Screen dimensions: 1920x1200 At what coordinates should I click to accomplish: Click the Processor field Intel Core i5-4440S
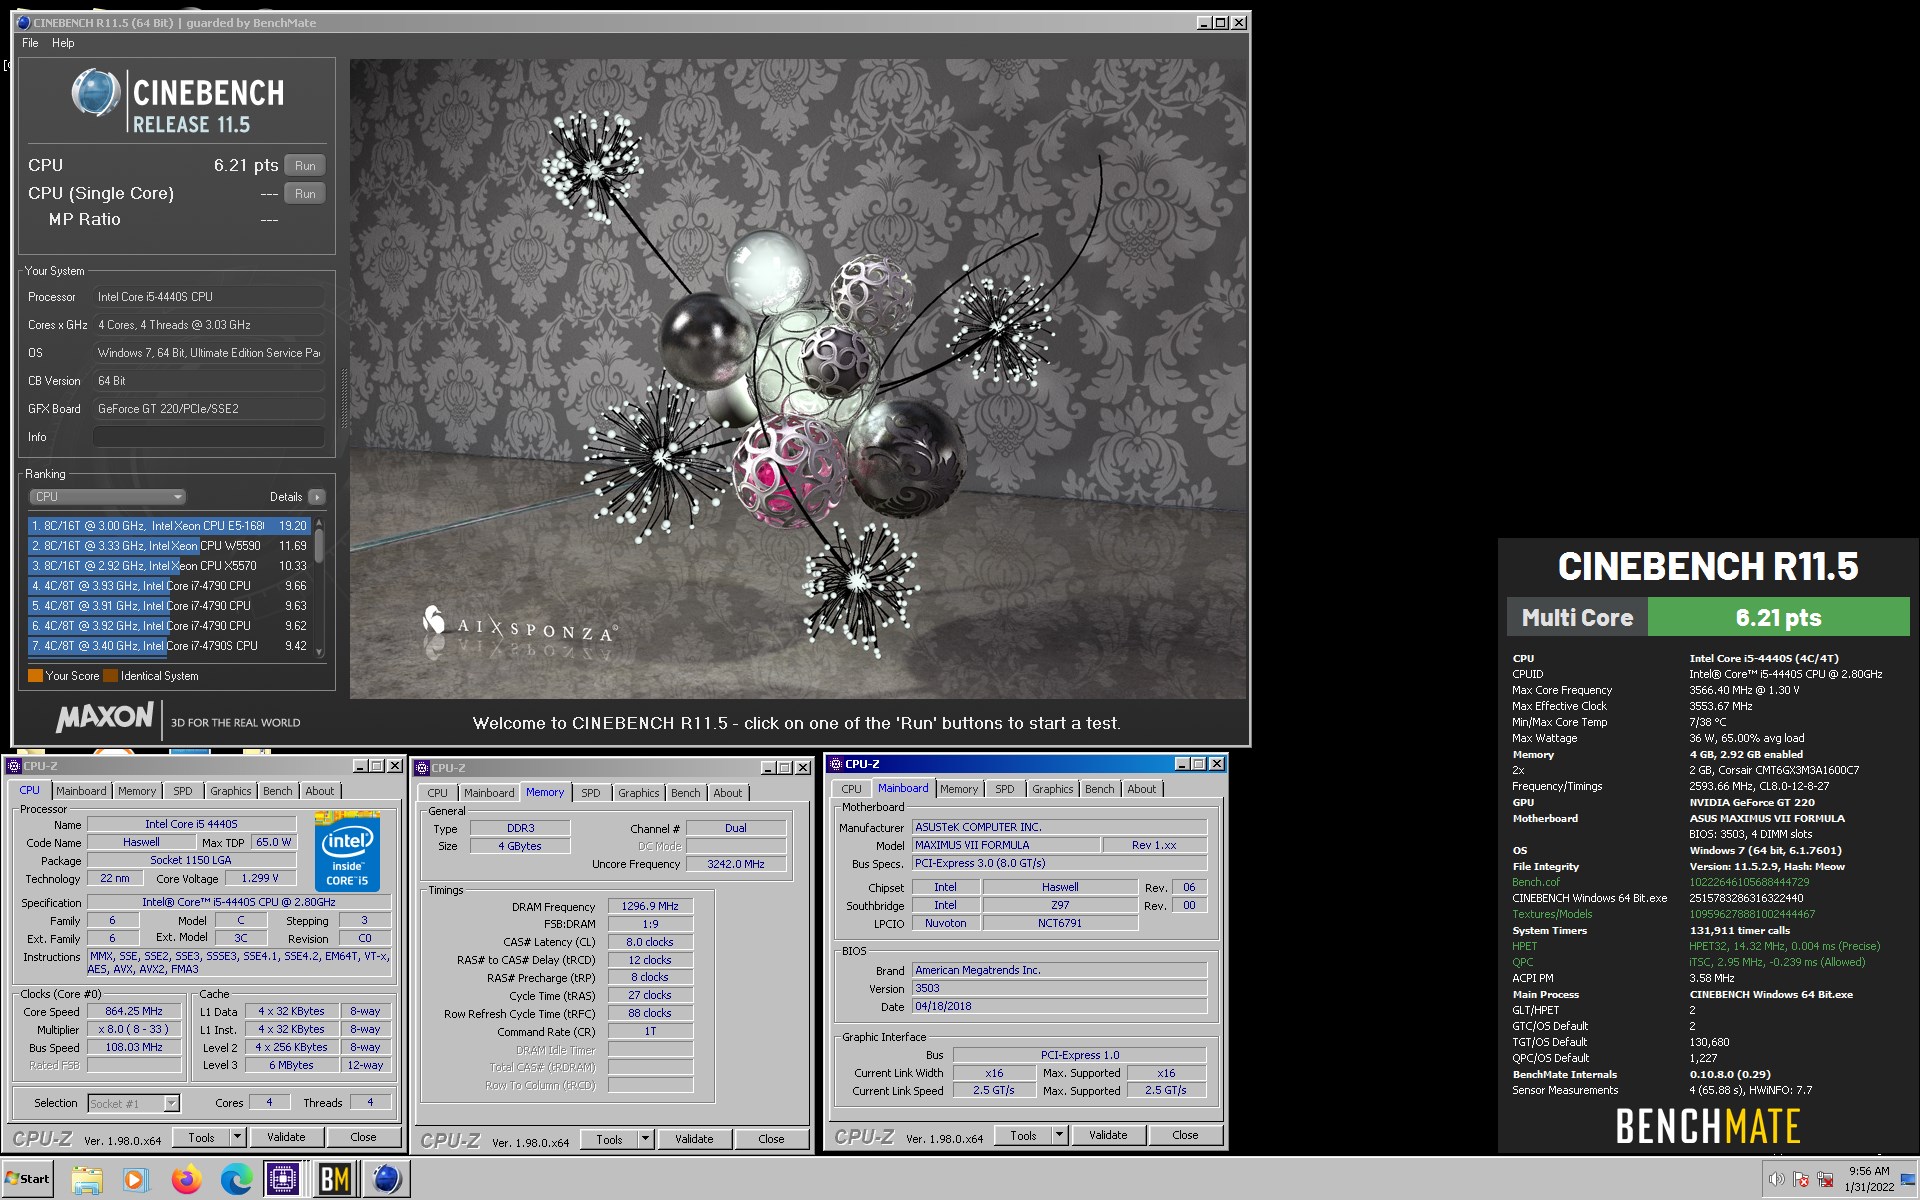pyautogui.click(x=208, y=297)
